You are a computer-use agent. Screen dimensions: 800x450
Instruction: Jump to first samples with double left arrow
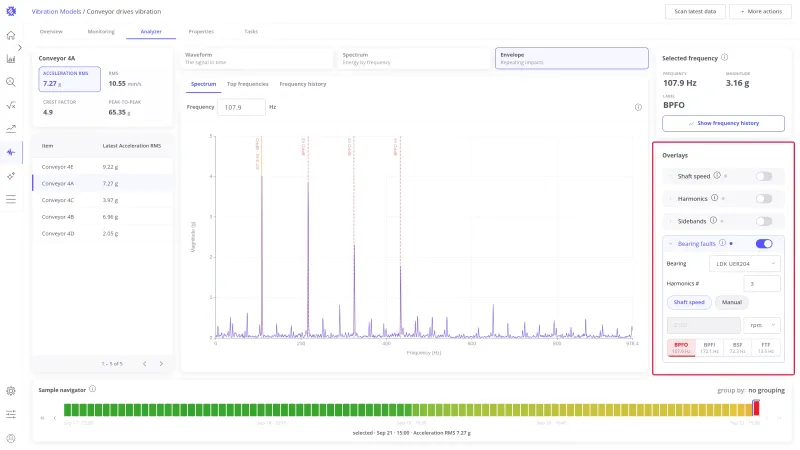tap(42, 418)
